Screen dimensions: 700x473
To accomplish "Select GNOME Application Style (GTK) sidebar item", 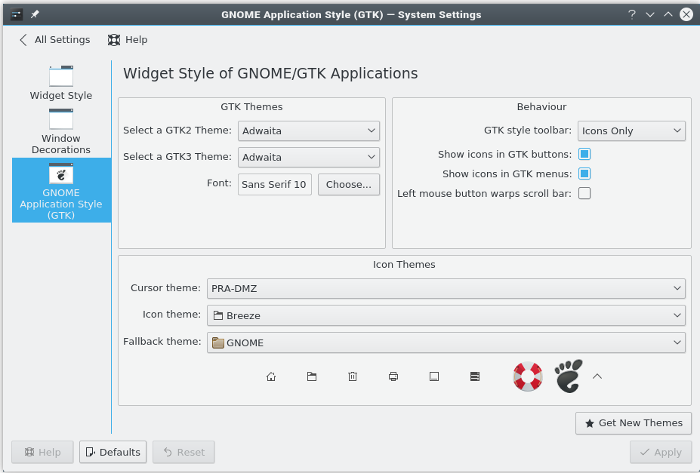I will click(61, 191).
